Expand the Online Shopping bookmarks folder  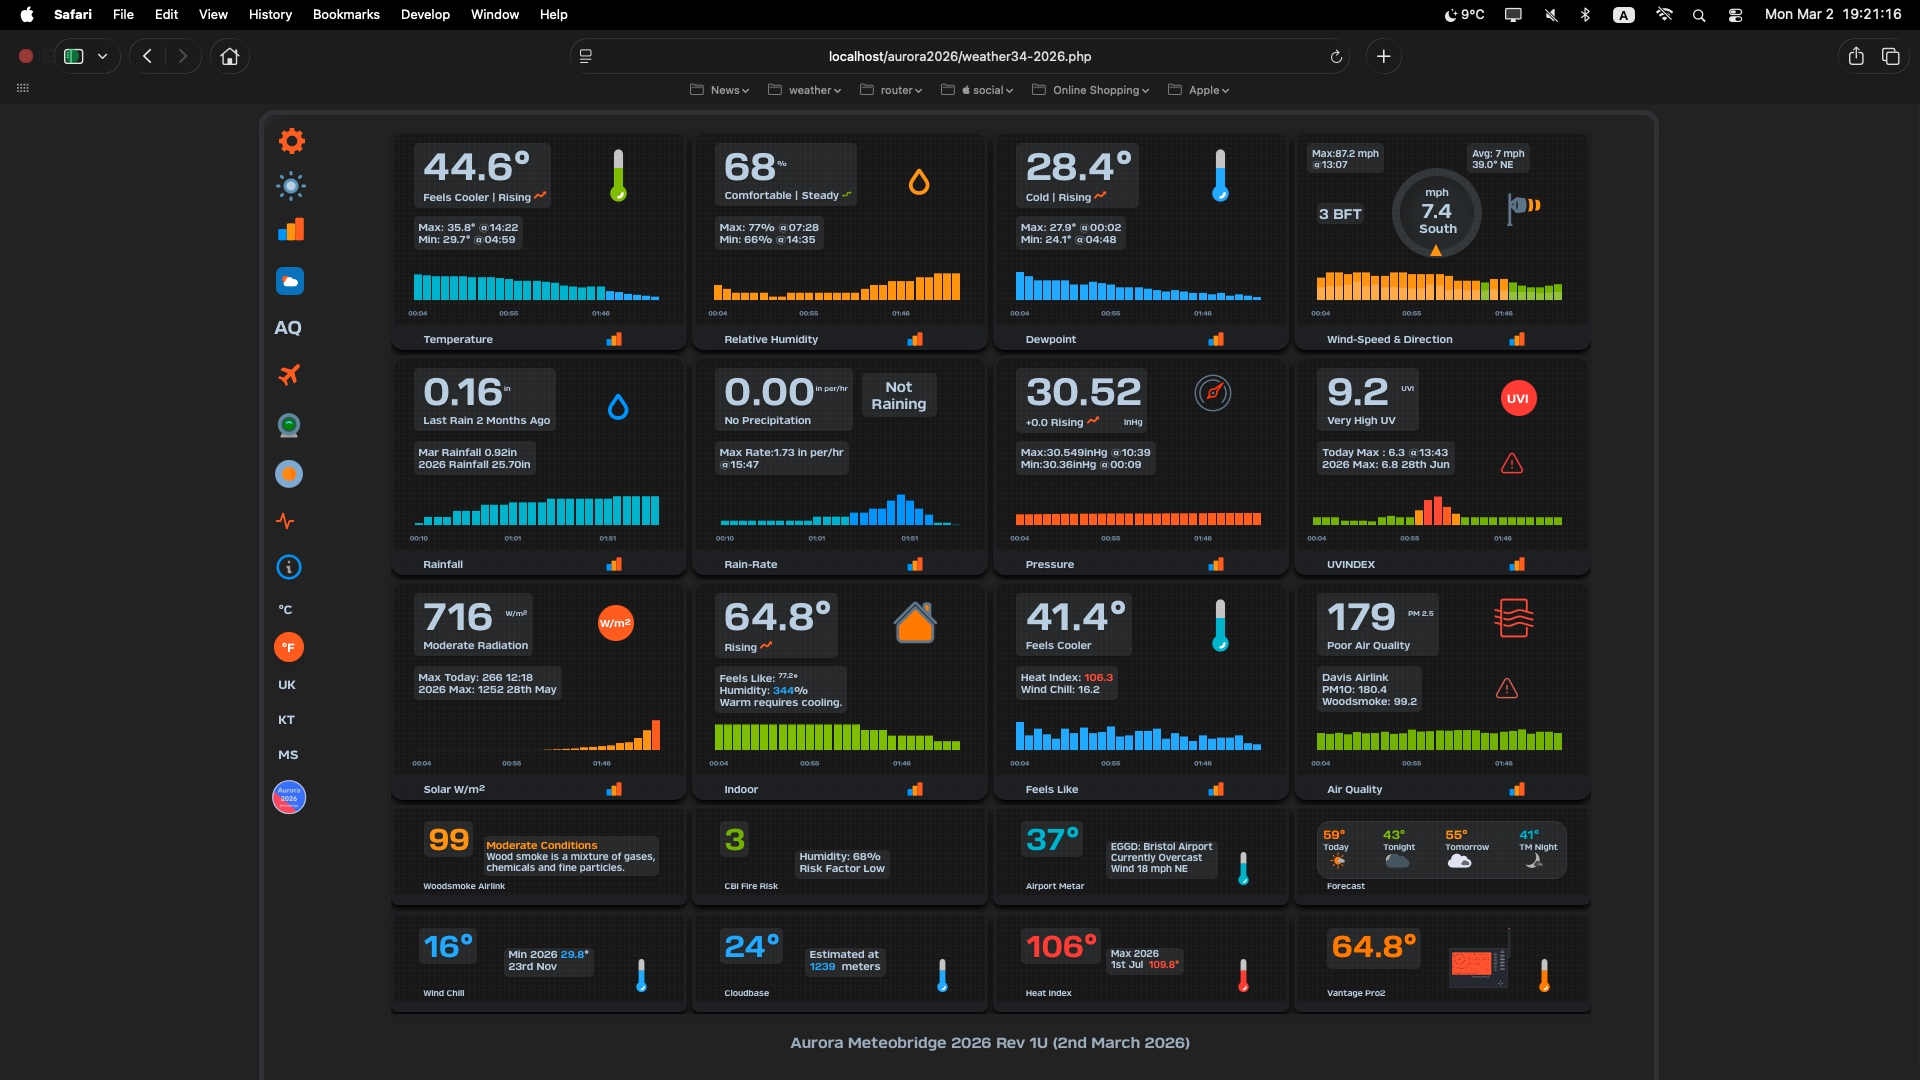[1091, 90]
